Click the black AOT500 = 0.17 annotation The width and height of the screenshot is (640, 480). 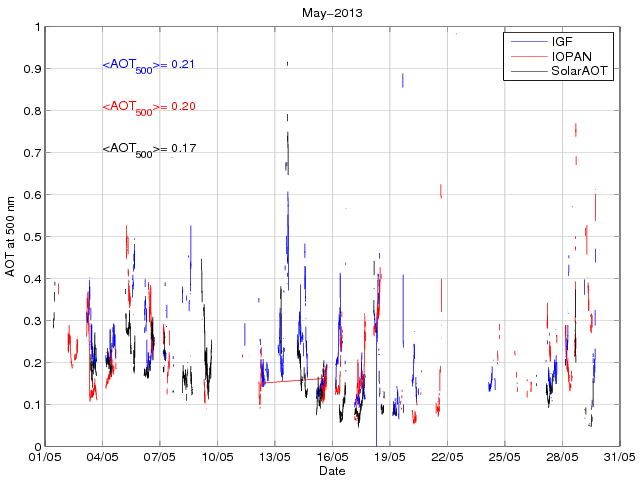click(x=148, y=149)
